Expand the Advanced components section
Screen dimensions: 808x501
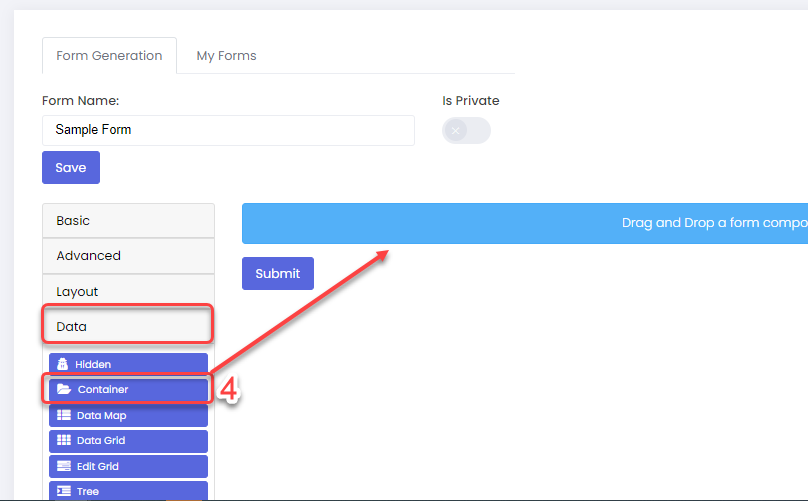click(x=128, y=256)
